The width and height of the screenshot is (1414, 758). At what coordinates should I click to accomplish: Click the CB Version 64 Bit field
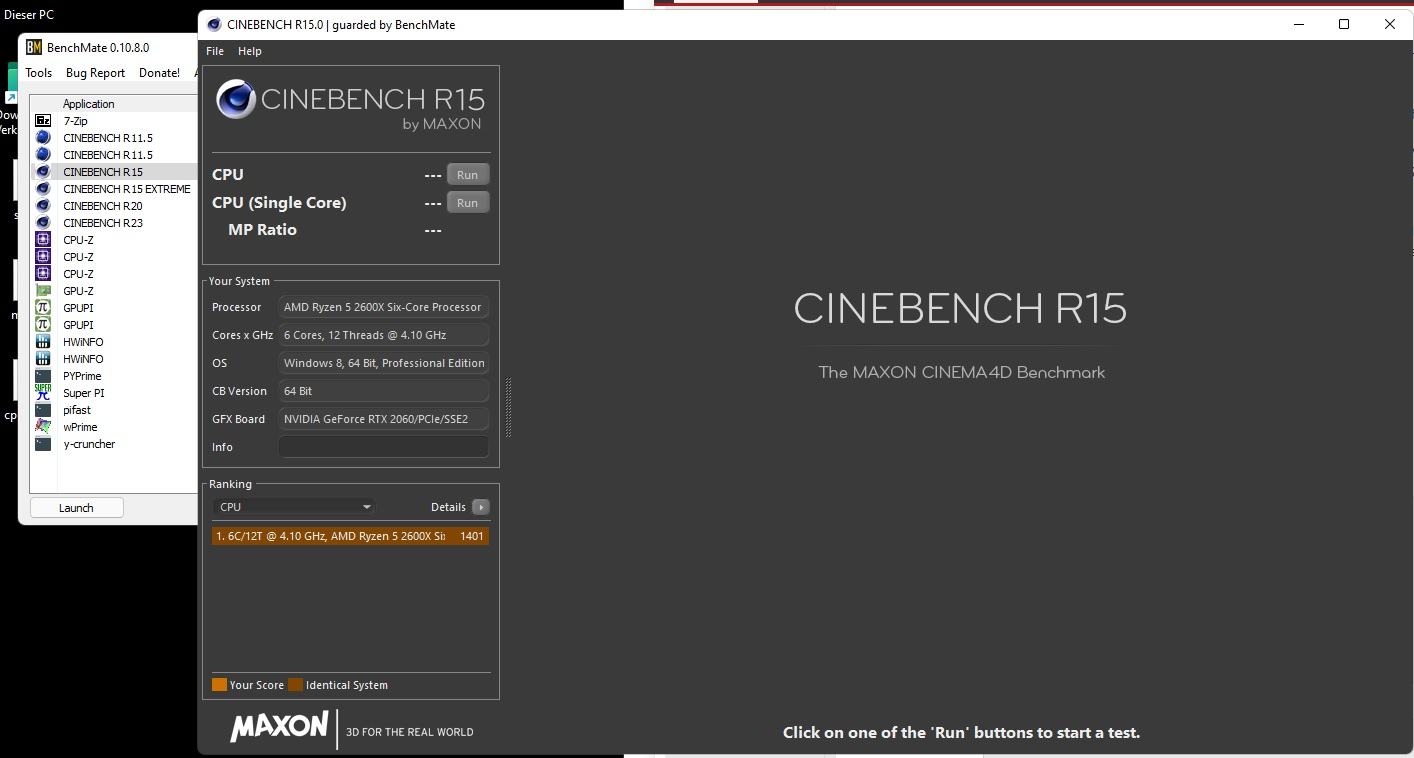[384, 391]
